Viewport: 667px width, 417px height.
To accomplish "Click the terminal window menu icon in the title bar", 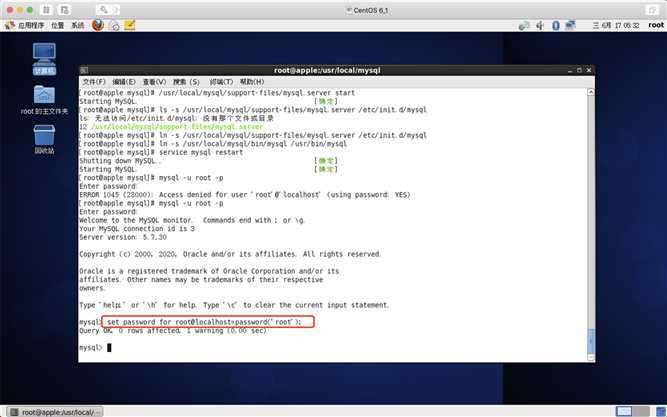I will pos(84,70).
